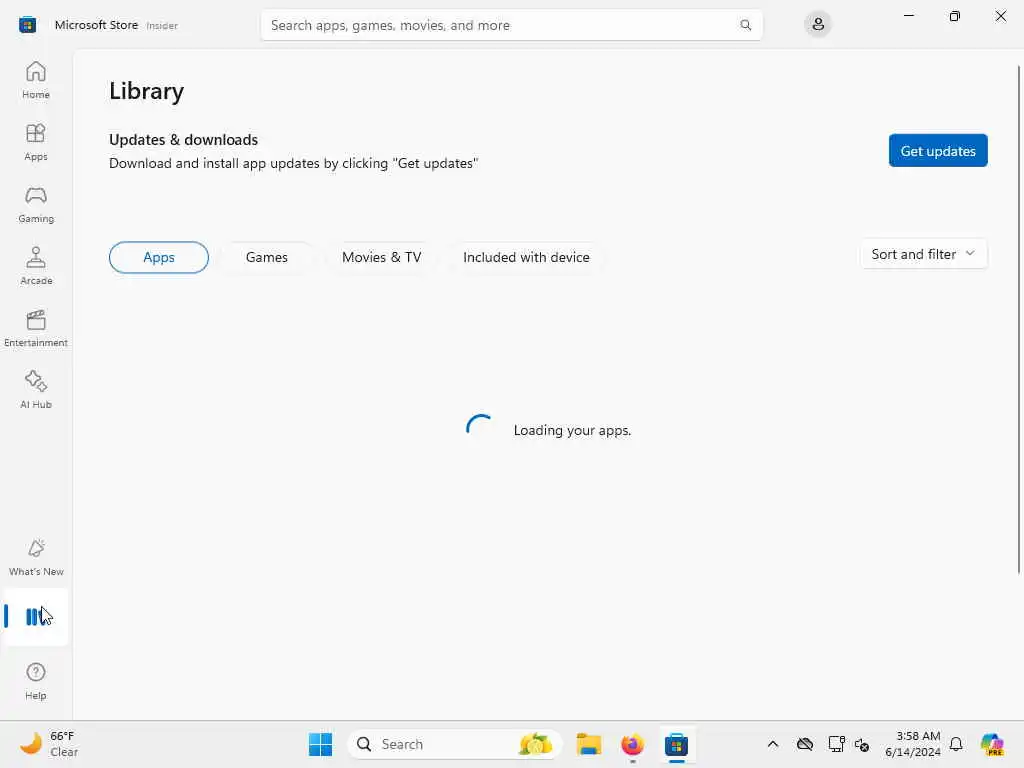Open Help from the sidebar
The height and width of the screenshot is (768, 1024).
(x=36, y=681)
